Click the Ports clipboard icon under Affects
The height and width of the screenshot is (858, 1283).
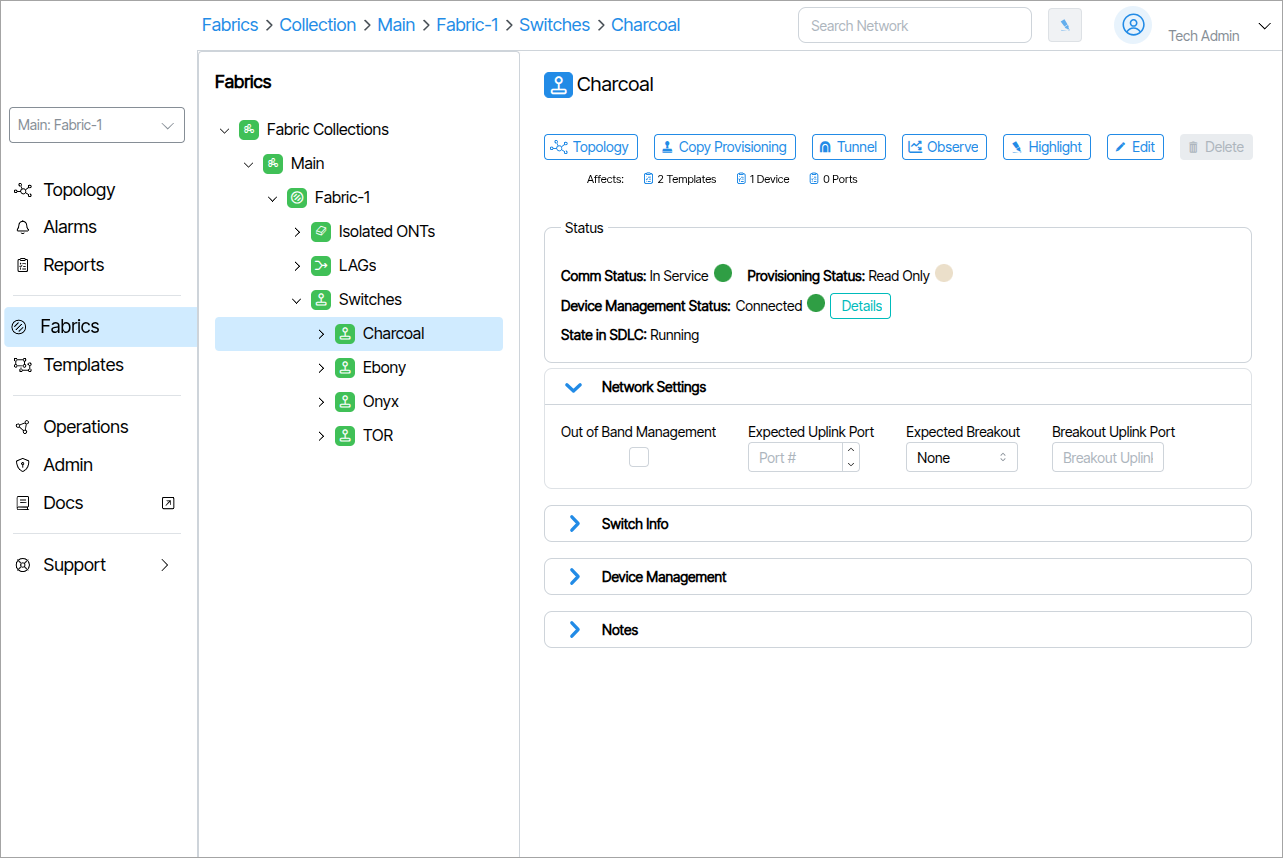[814, 179]
